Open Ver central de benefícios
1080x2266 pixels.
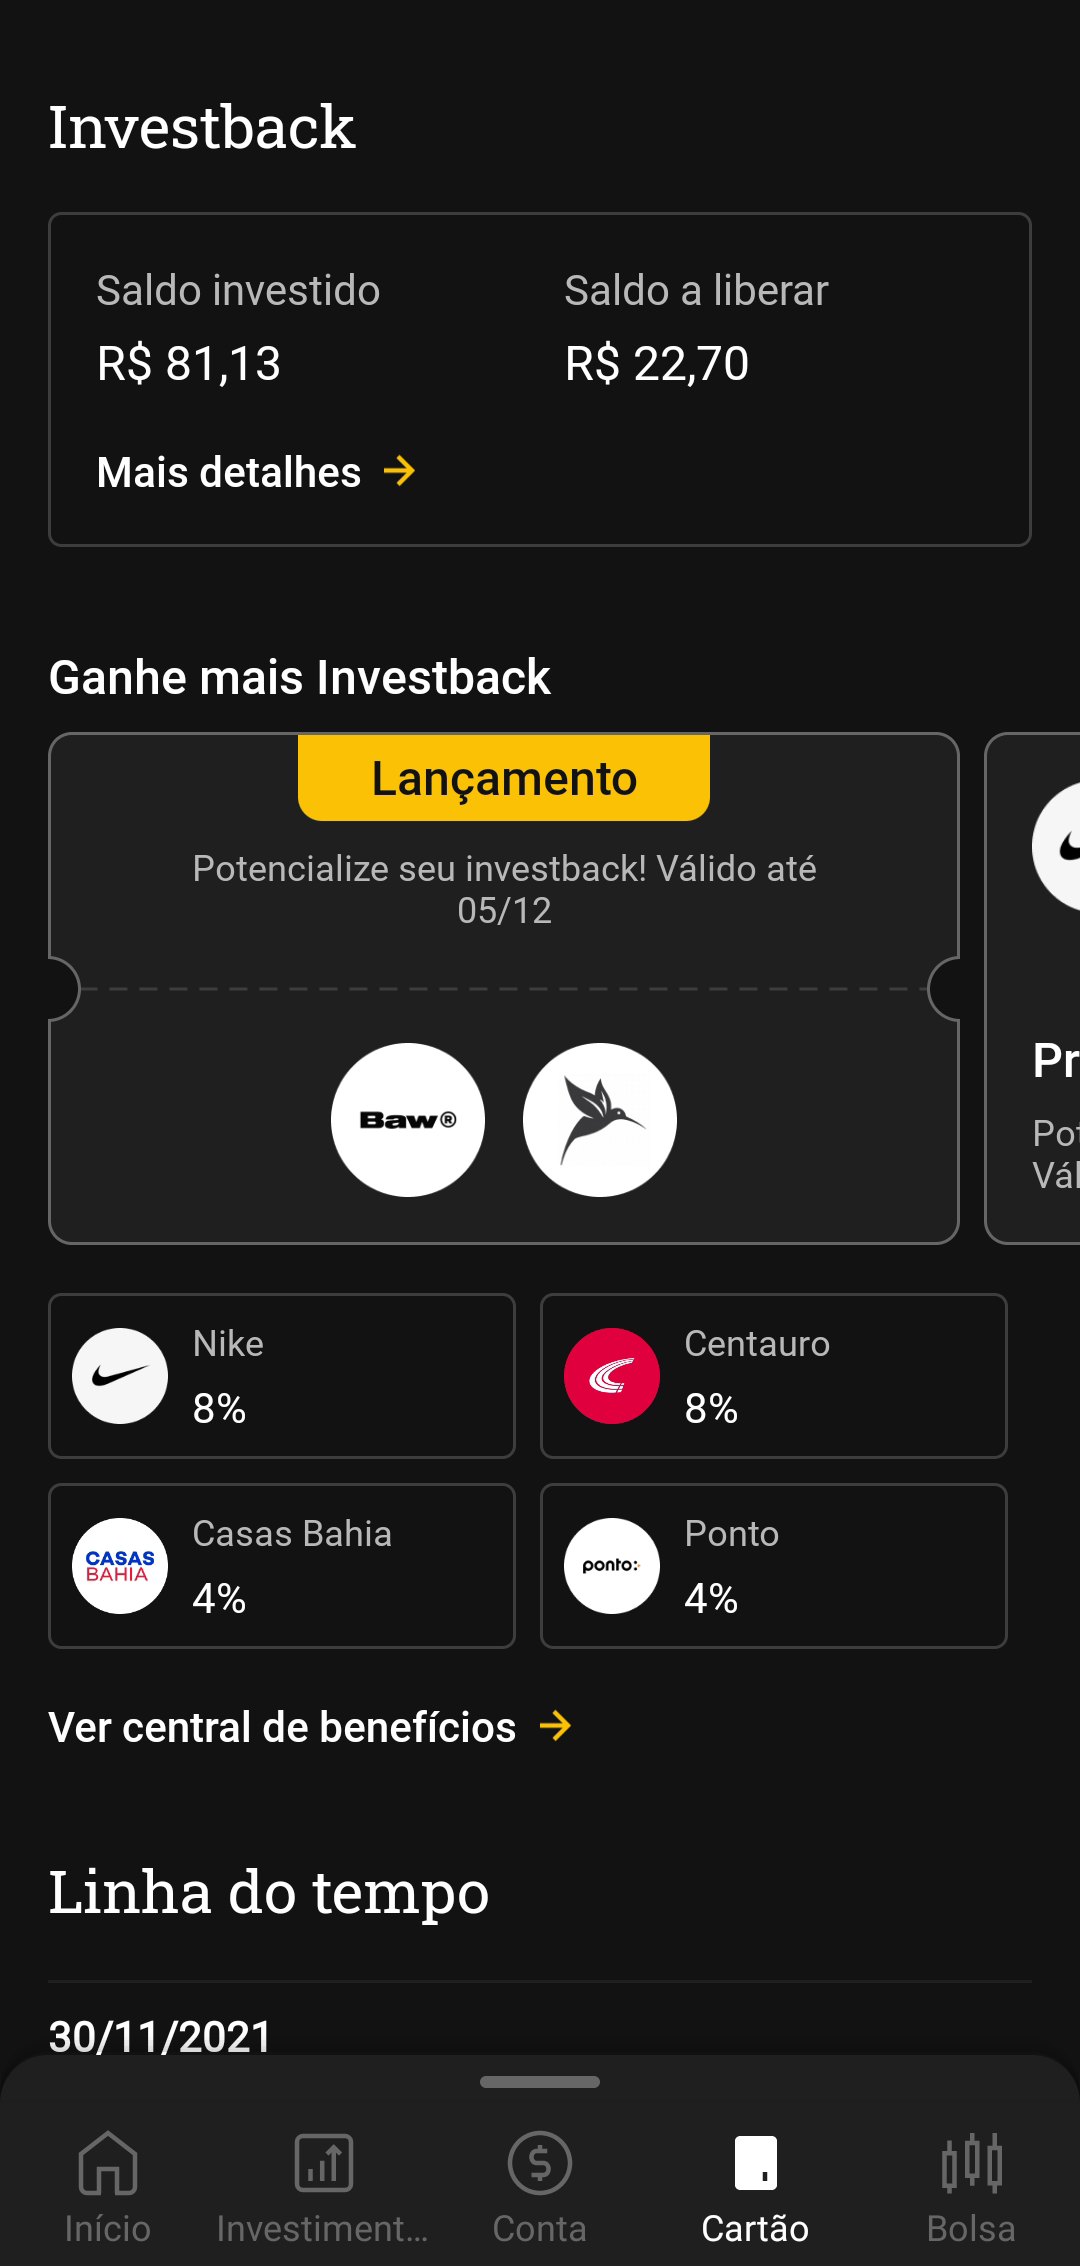[x=283, y=1727]
